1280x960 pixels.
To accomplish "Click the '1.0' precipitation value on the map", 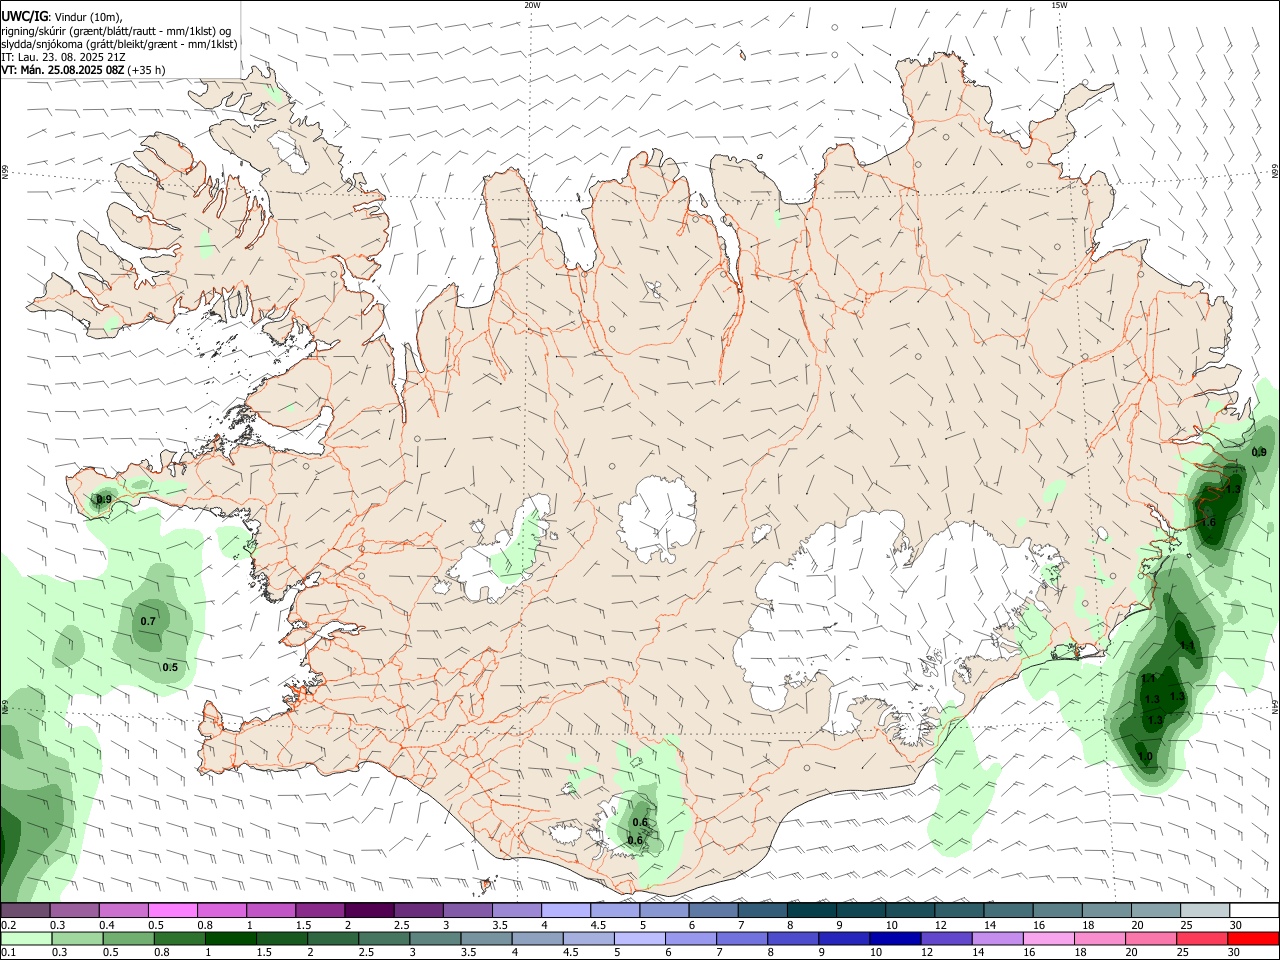I will (x=1145, y=756).
